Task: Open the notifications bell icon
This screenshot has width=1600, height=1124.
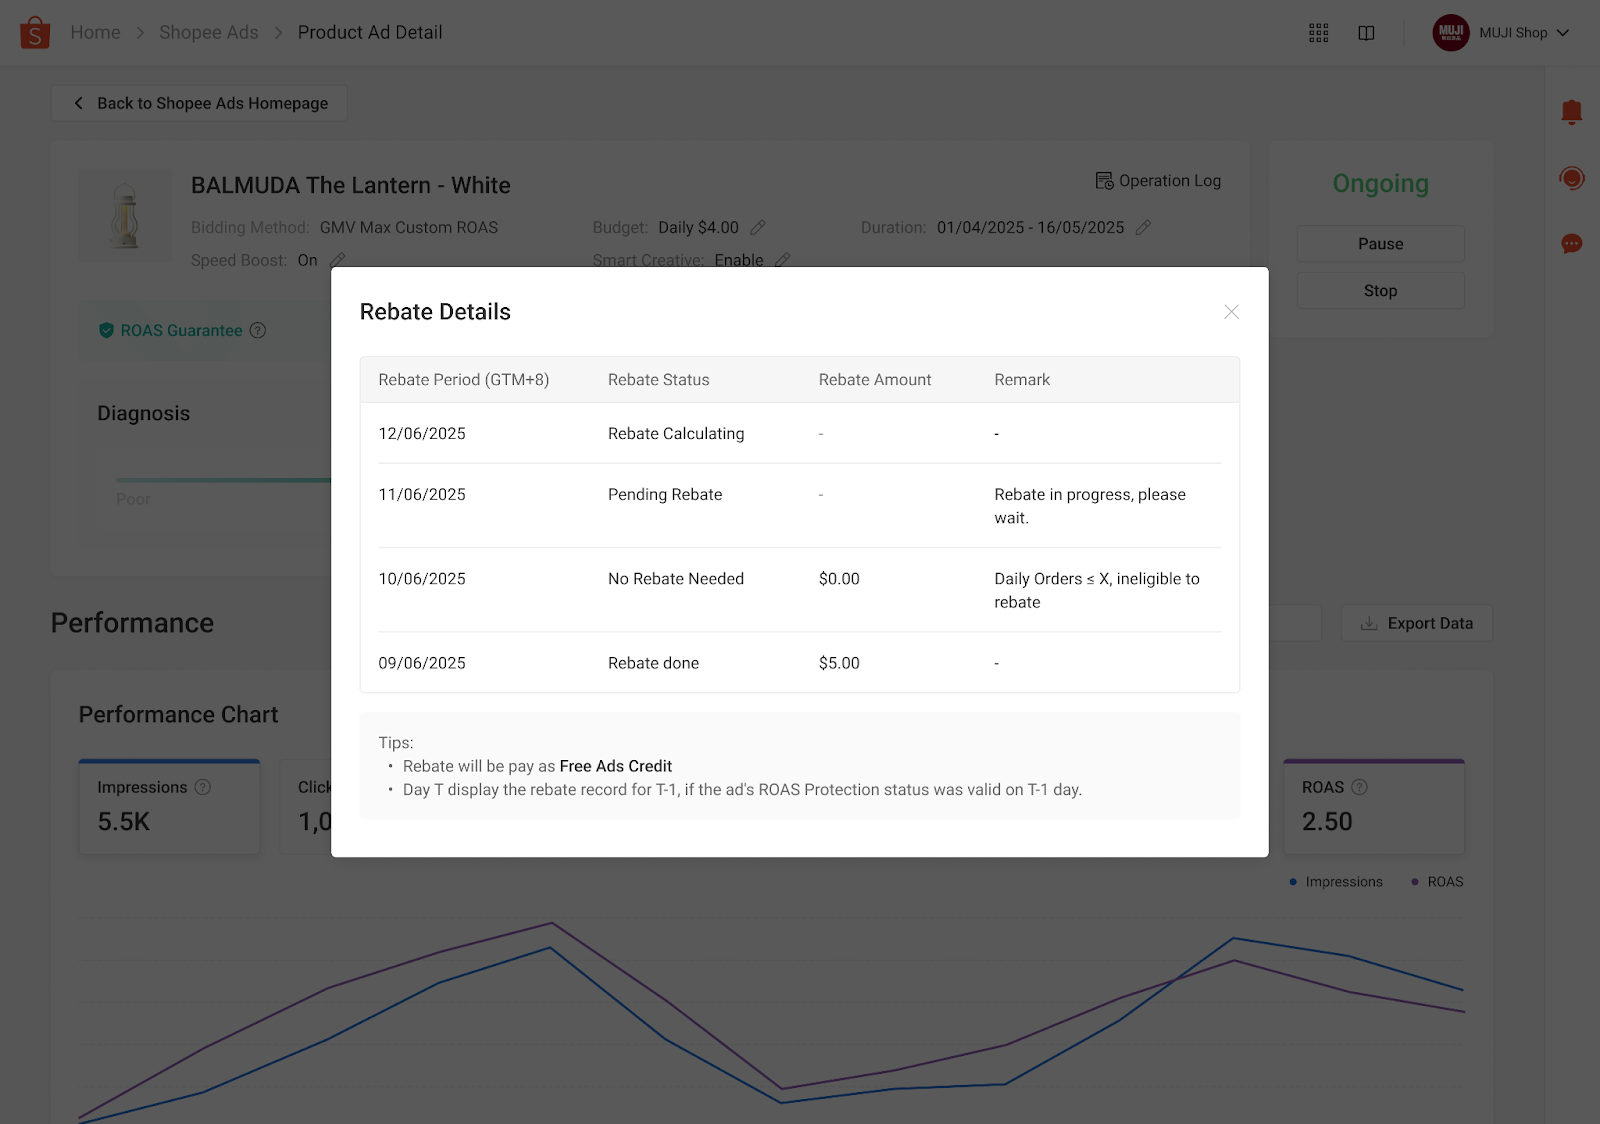Action: click(x=1572, y=112)
